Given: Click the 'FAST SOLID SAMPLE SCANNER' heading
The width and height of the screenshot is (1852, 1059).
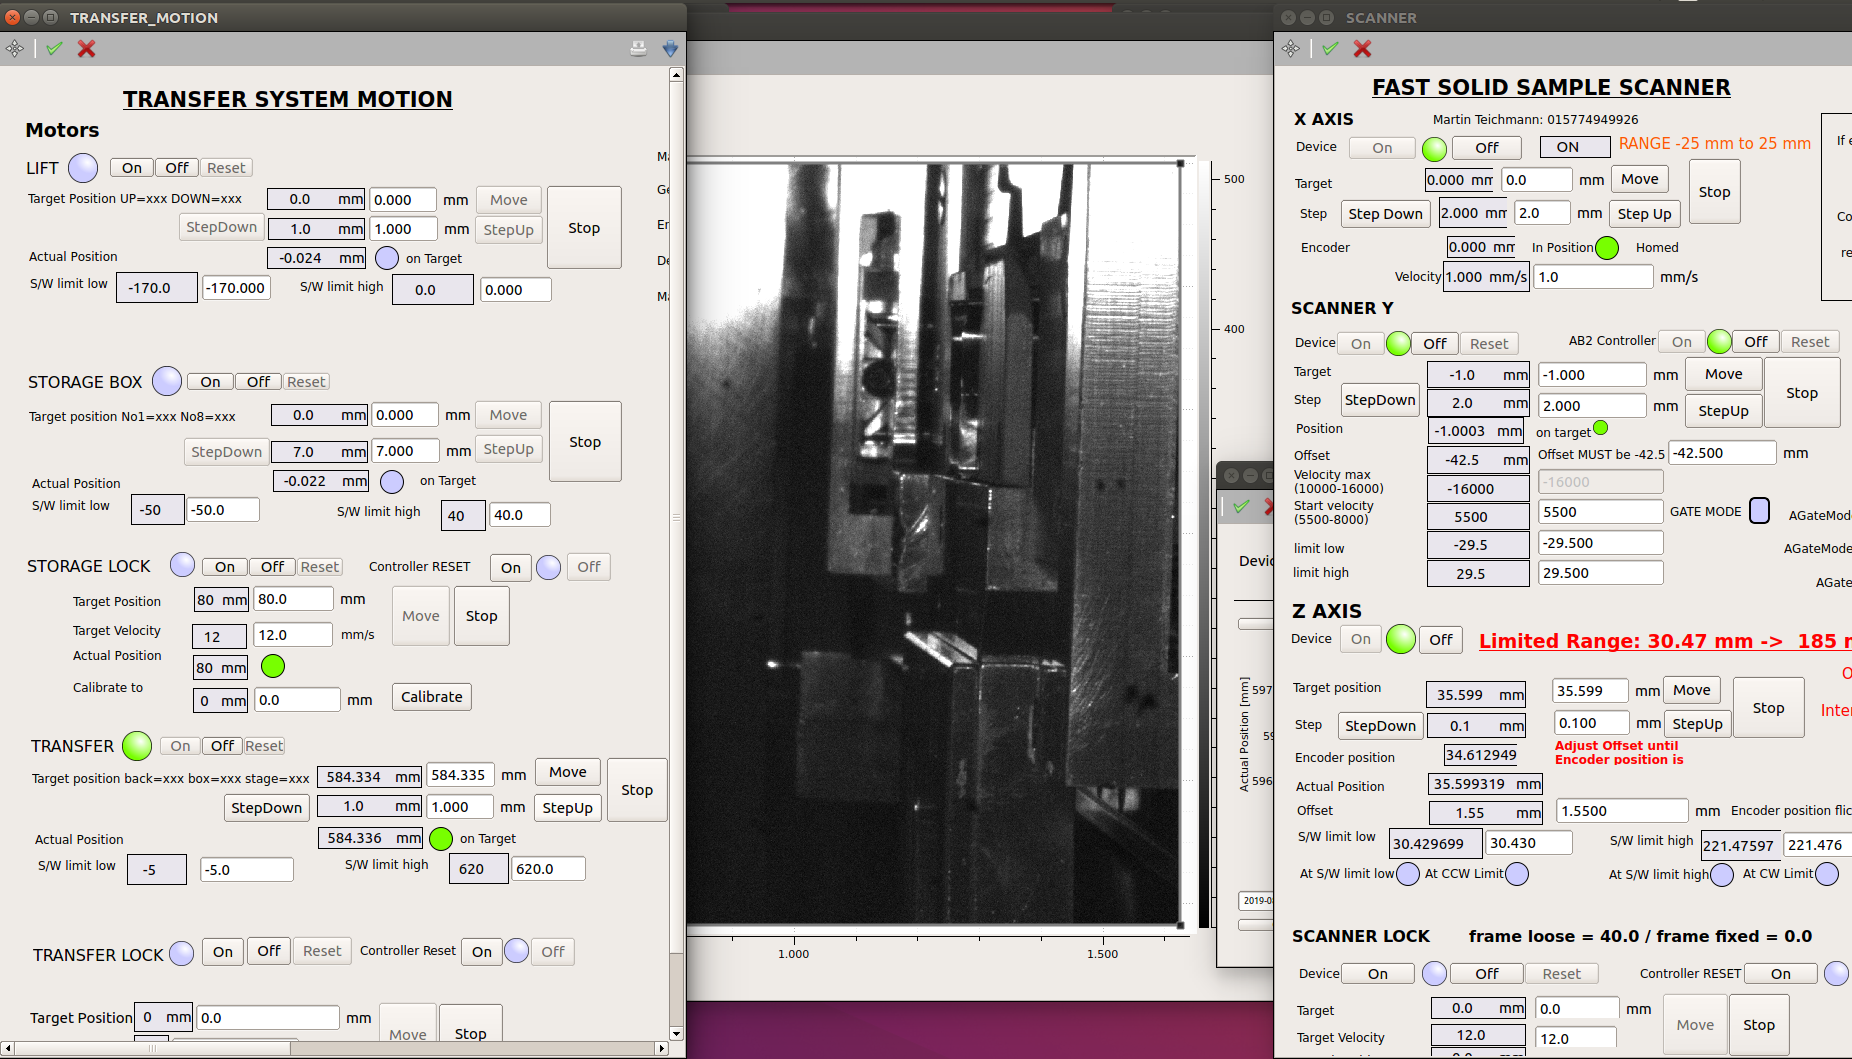Looking at the screenshot, I should [x=1551, y=88].
